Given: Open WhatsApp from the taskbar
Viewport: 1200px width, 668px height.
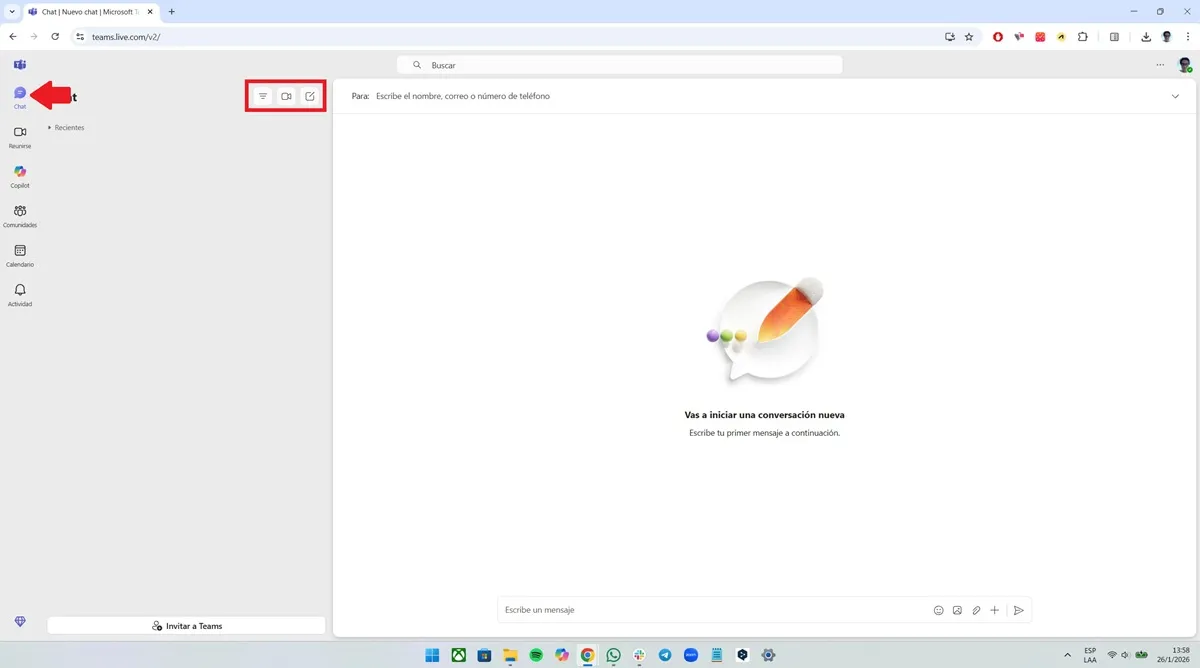Looking at the screenshot, I should [613, 655].
